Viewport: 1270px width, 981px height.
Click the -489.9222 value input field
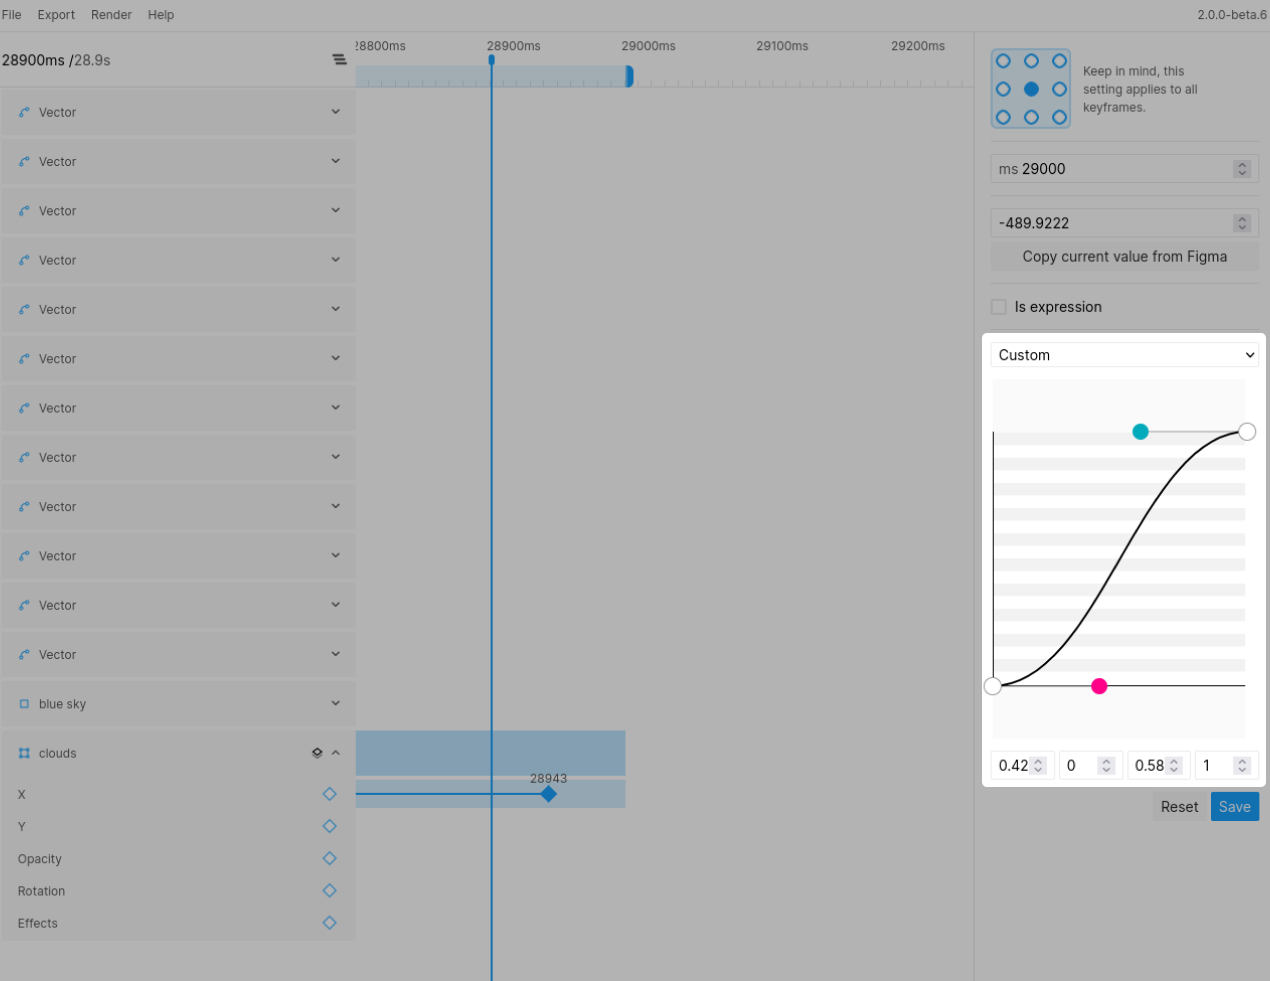[x=1124, y=223]
